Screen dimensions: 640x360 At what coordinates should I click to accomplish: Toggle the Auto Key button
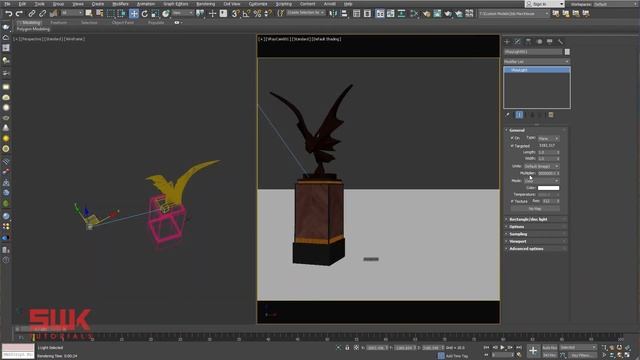(549, 348)
